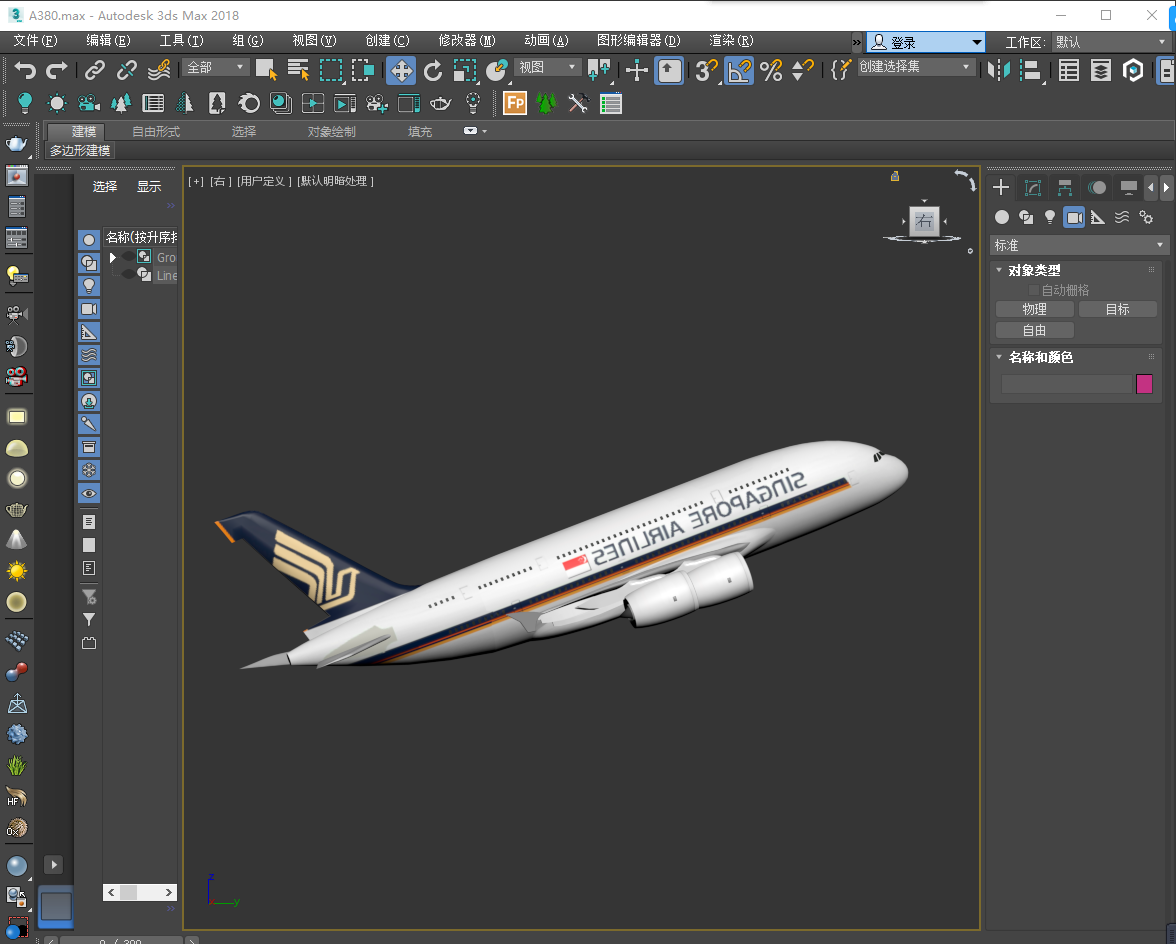Collapse the 名称和颜色 rollout
The height and width of the screenshot is (944, 1176).
coord(999,357)
